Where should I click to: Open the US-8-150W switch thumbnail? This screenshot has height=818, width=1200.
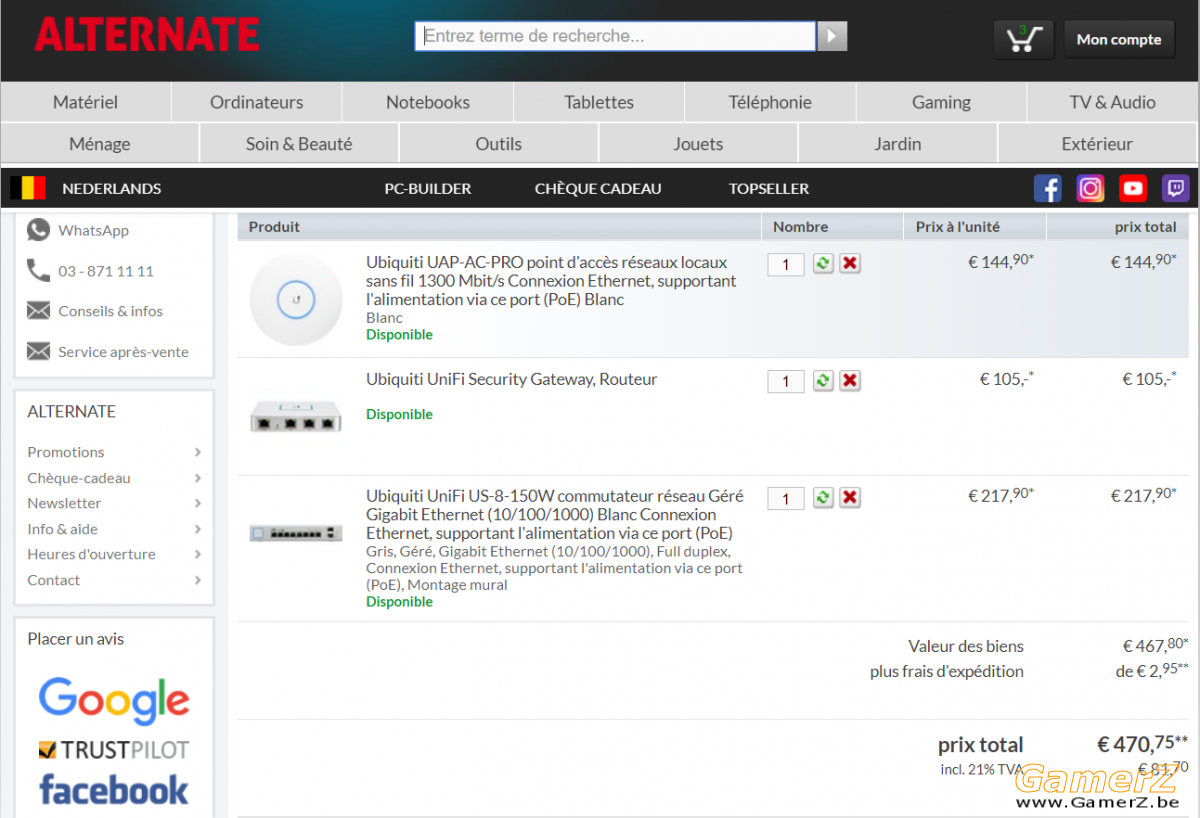pos(296,533)
